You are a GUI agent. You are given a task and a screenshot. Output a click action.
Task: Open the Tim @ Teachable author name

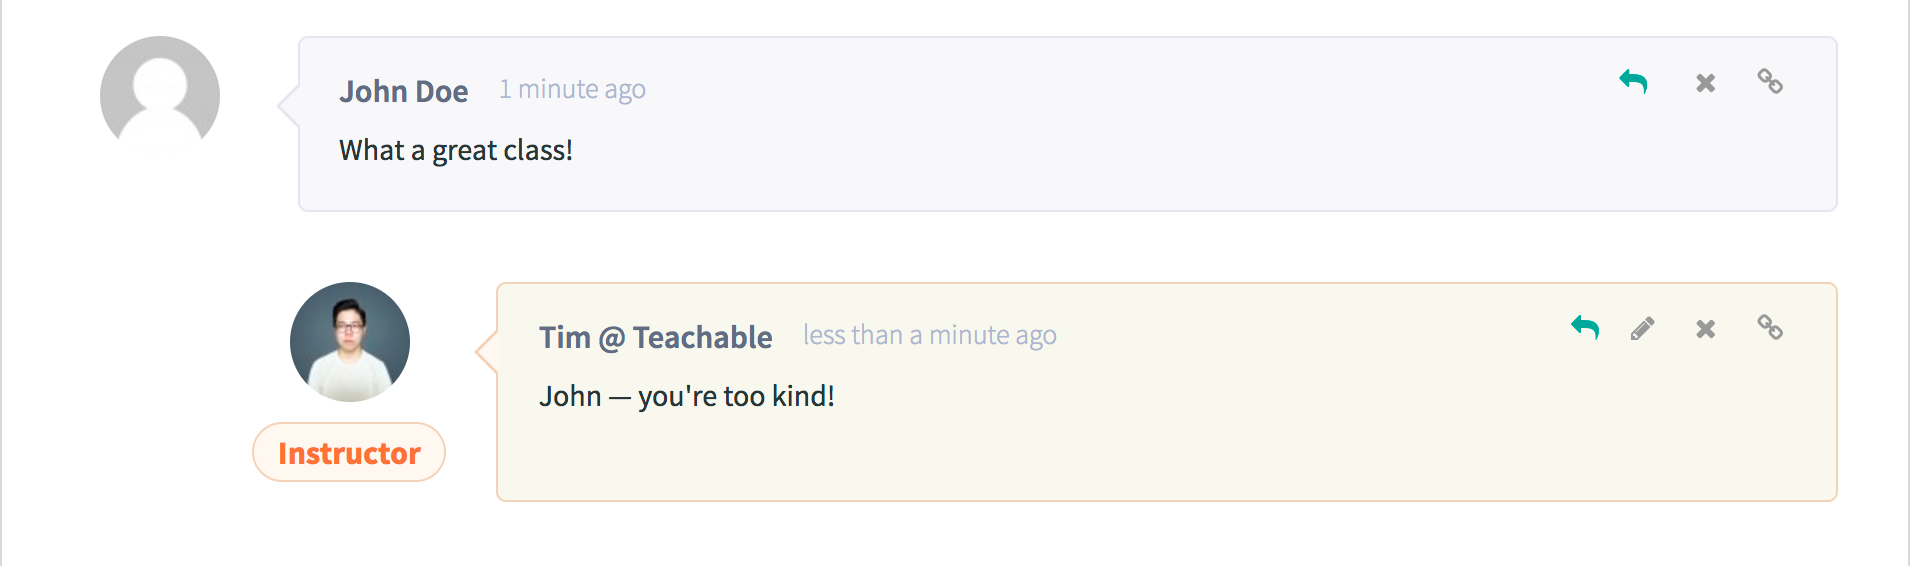coord(656,337)
